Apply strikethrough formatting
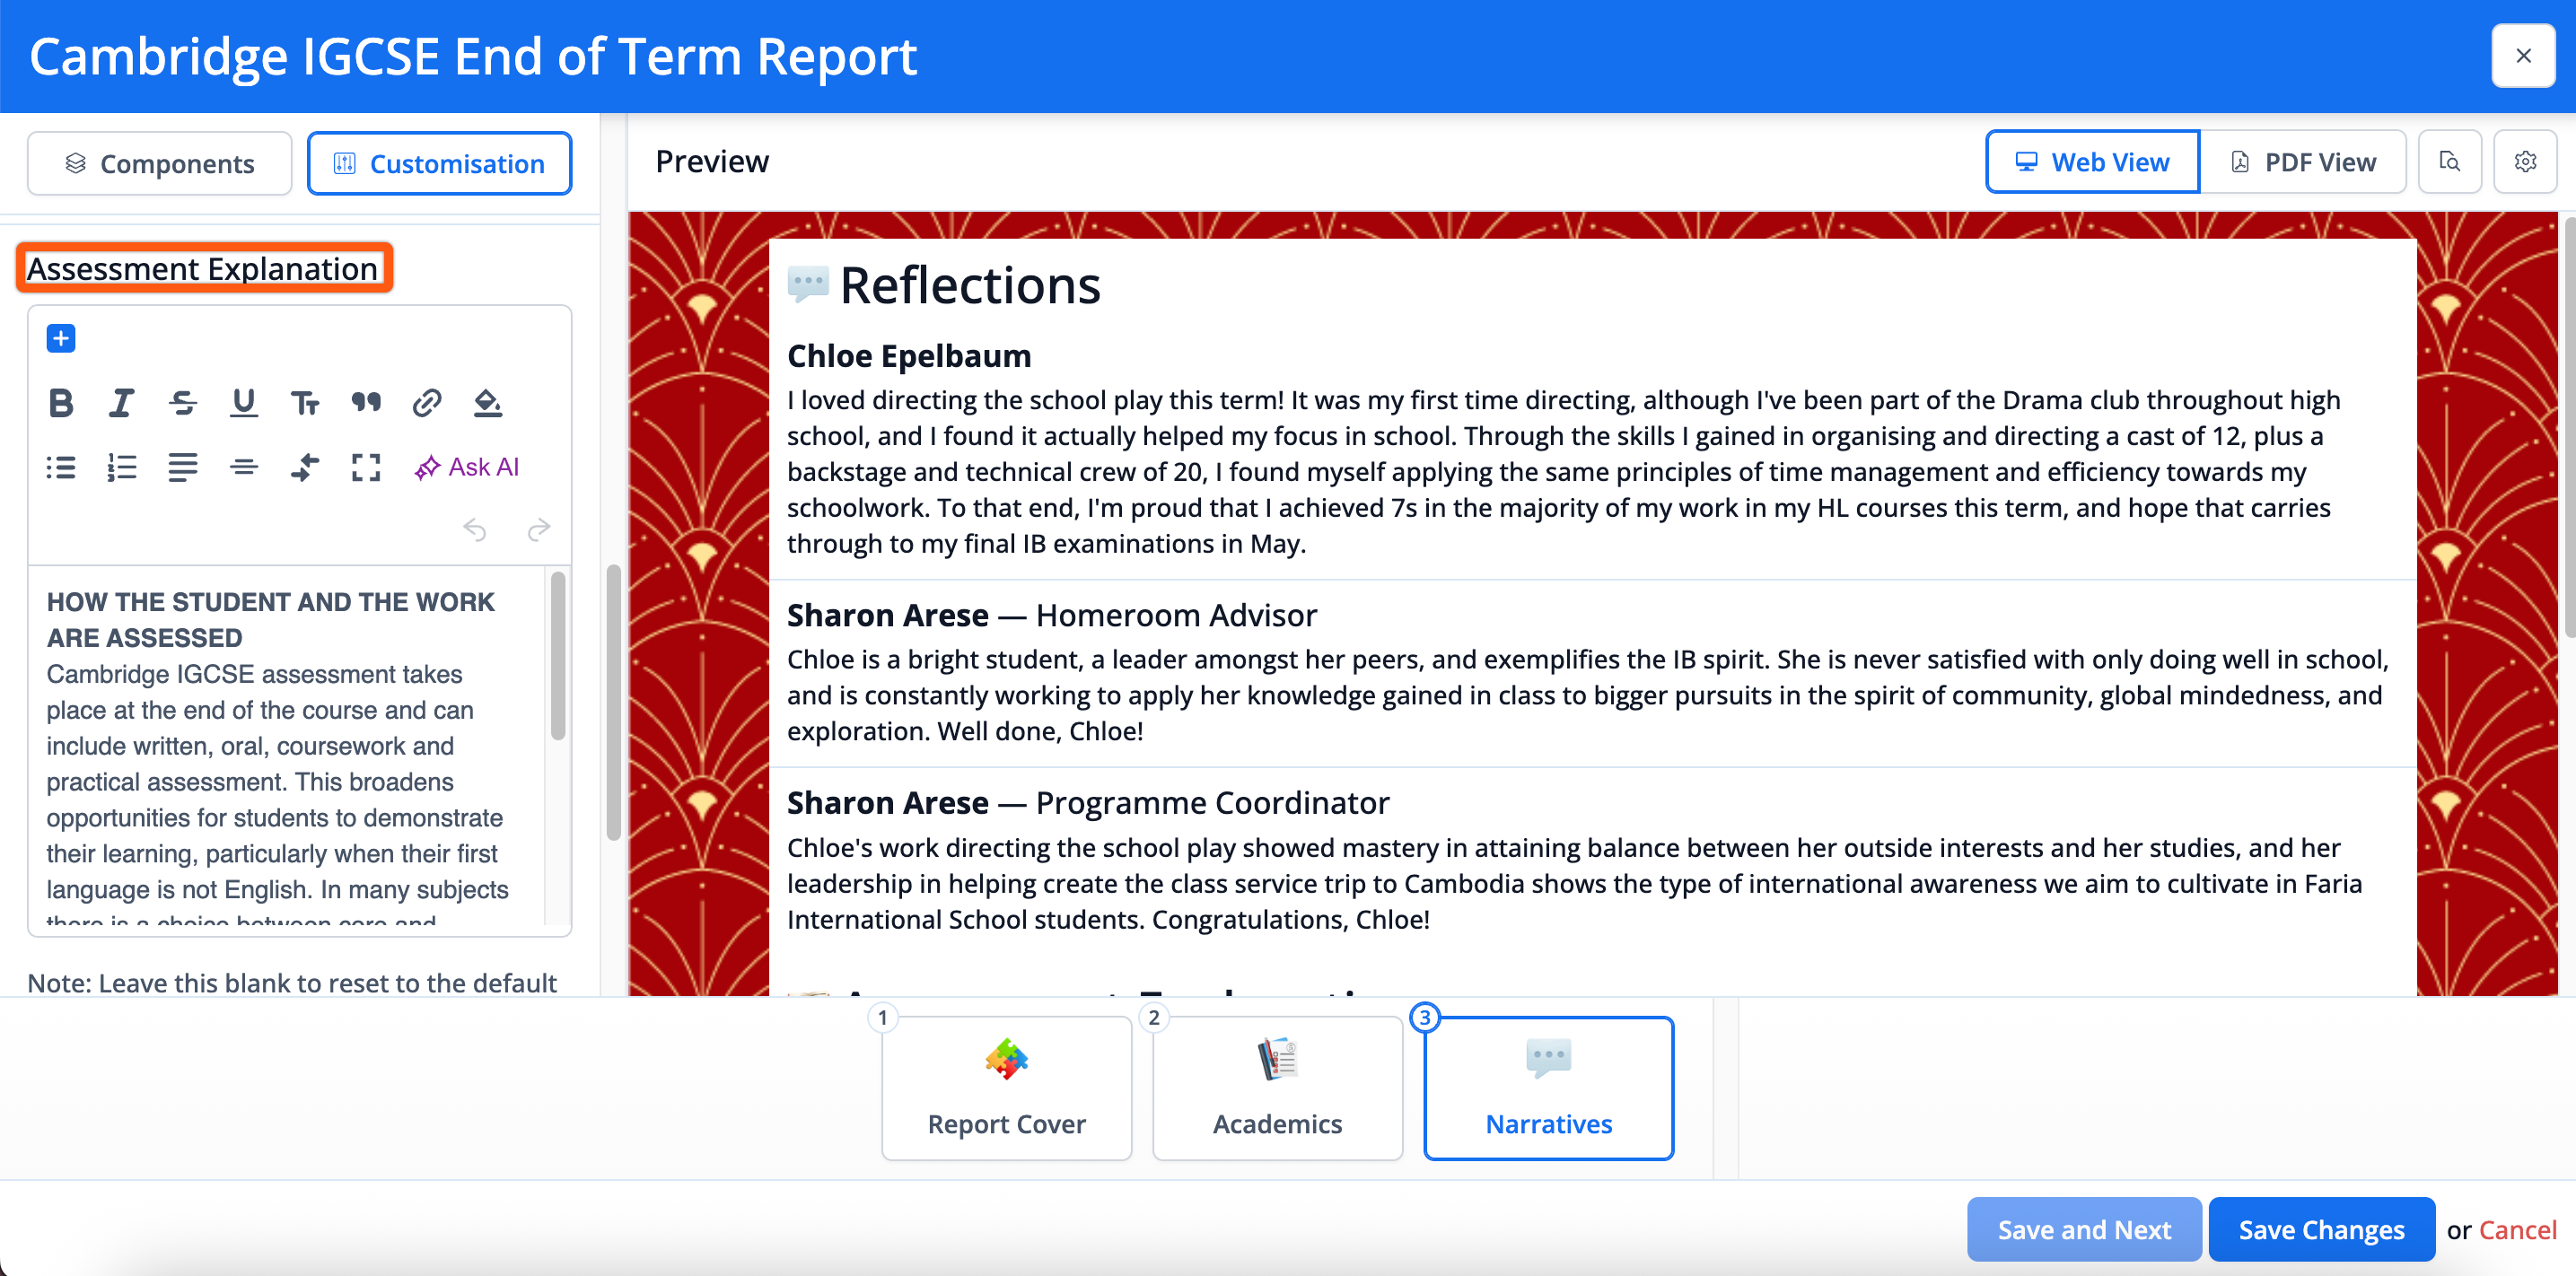 182,403
